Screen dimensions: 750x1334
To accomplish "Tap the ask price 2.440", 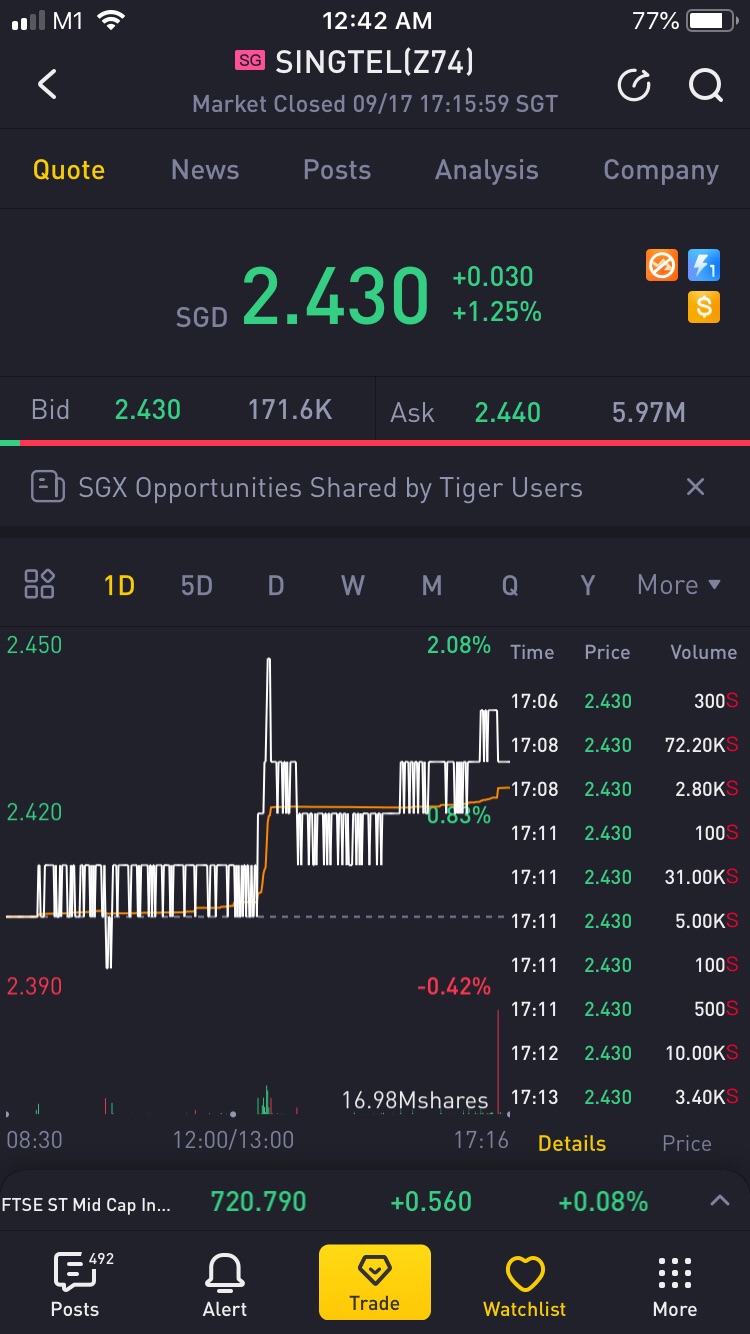I will click(x=508, y=412).
